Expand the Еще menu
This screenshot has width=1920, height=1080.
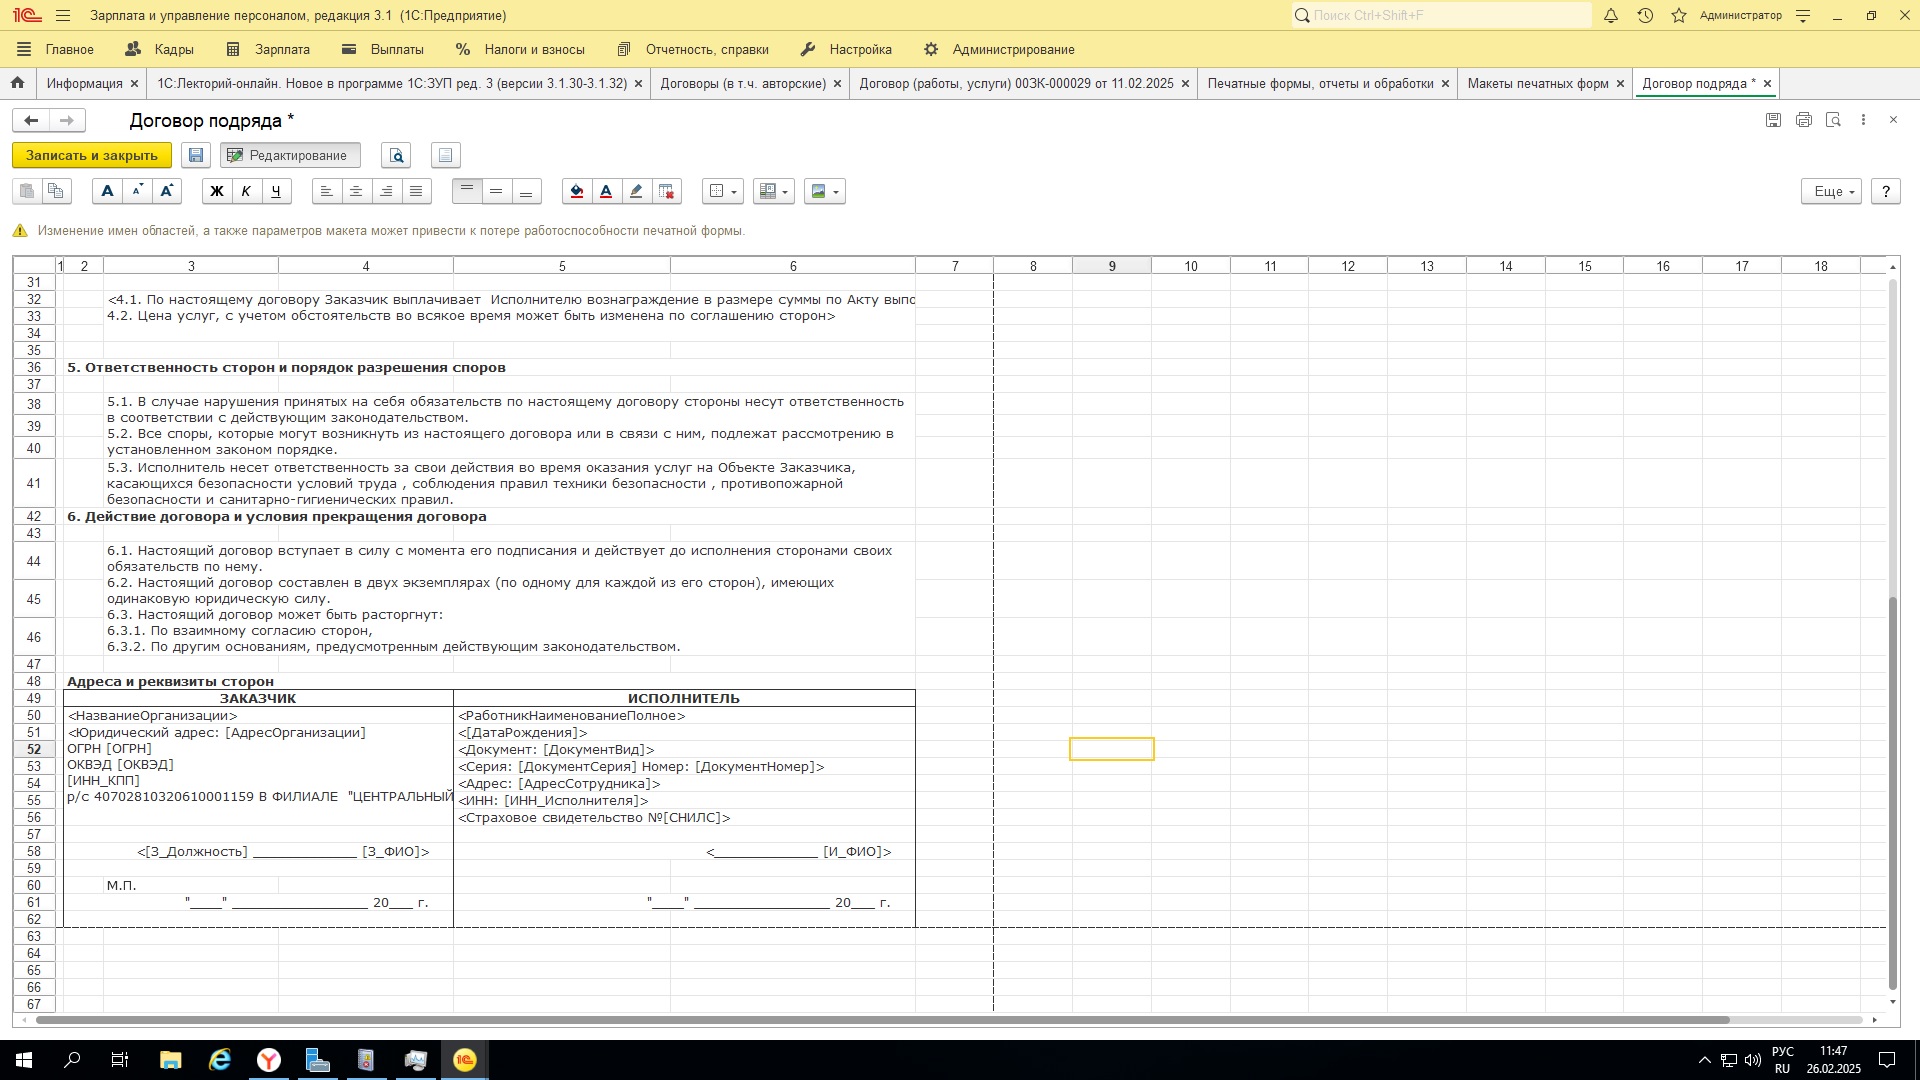pos(1832,191)
